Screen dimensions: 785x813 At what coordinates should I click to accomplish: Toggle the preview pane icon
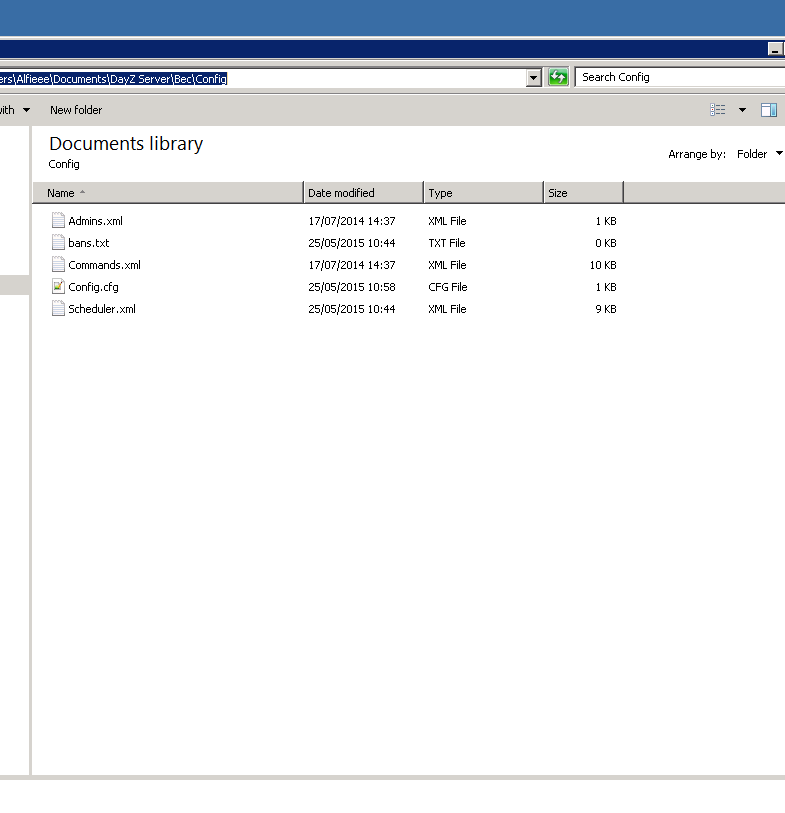coord(768,110)
